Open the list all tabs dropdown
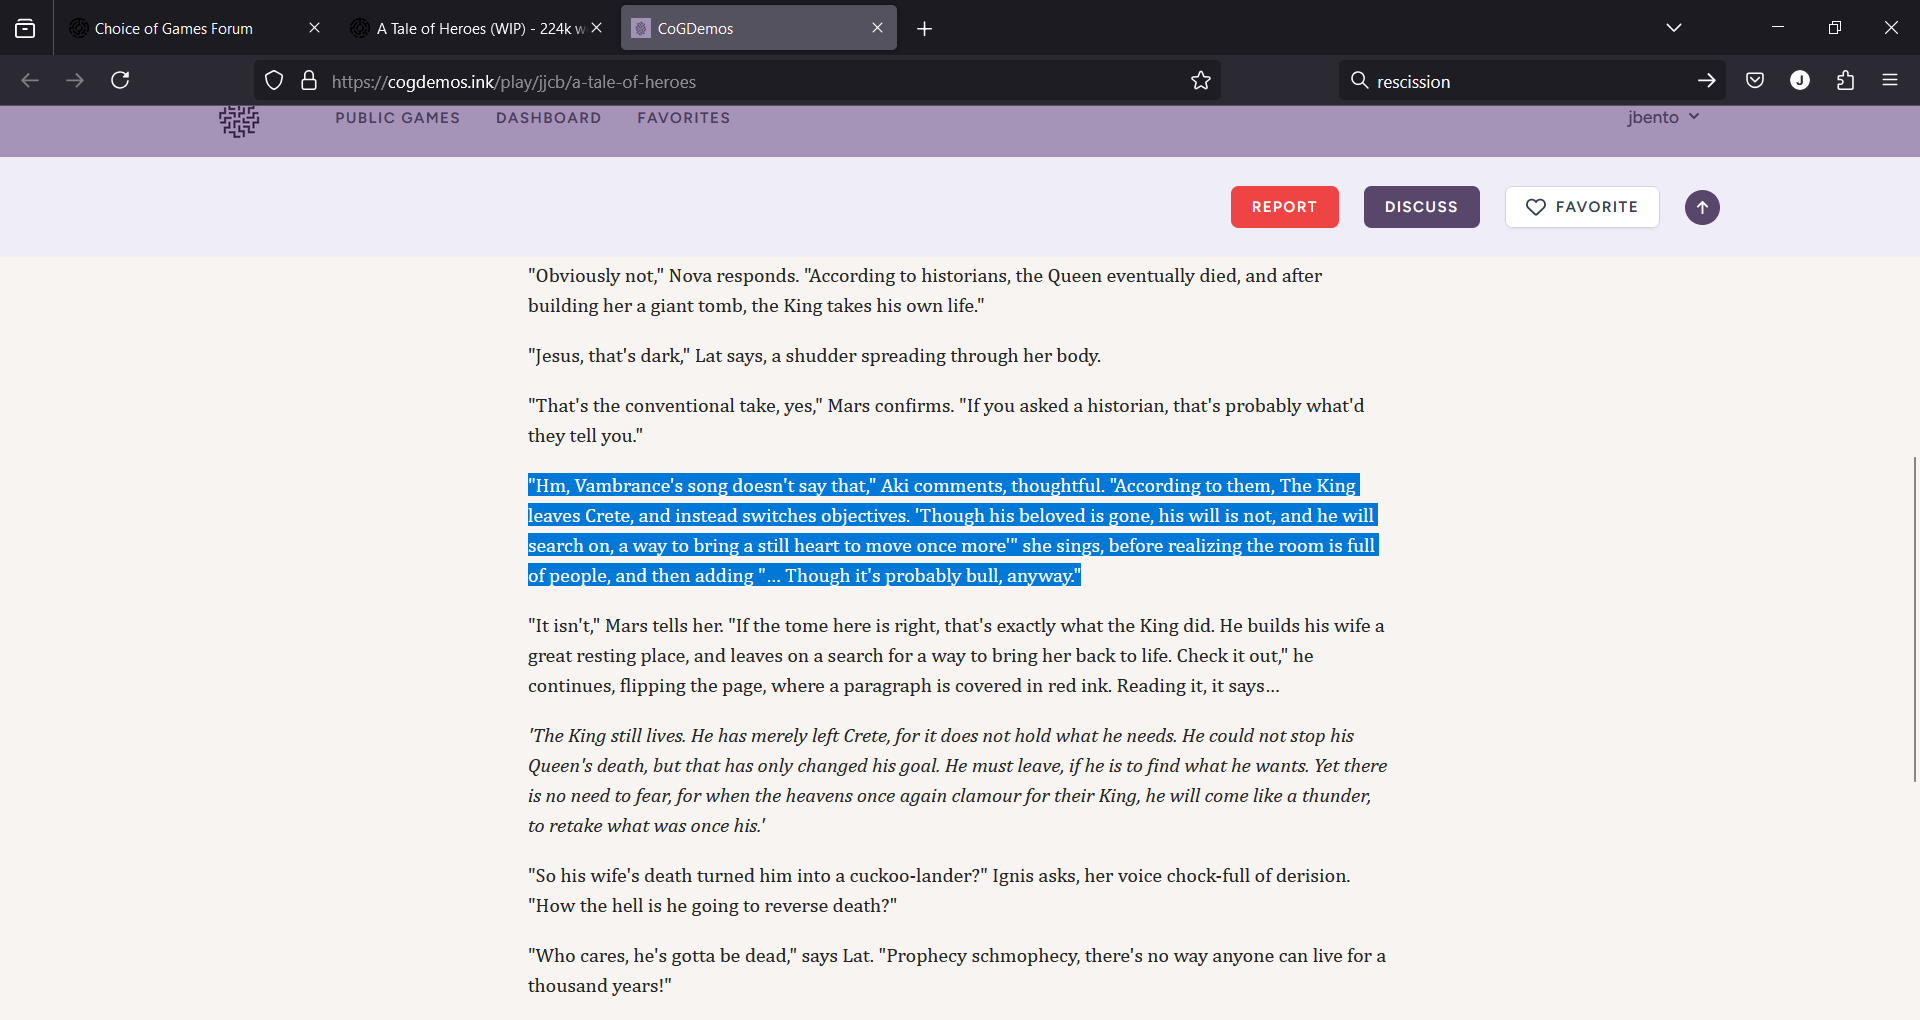Image resolution: width=1920 pixels, height=1020 pixels. pyautogui.click(x=1674, y=28)
